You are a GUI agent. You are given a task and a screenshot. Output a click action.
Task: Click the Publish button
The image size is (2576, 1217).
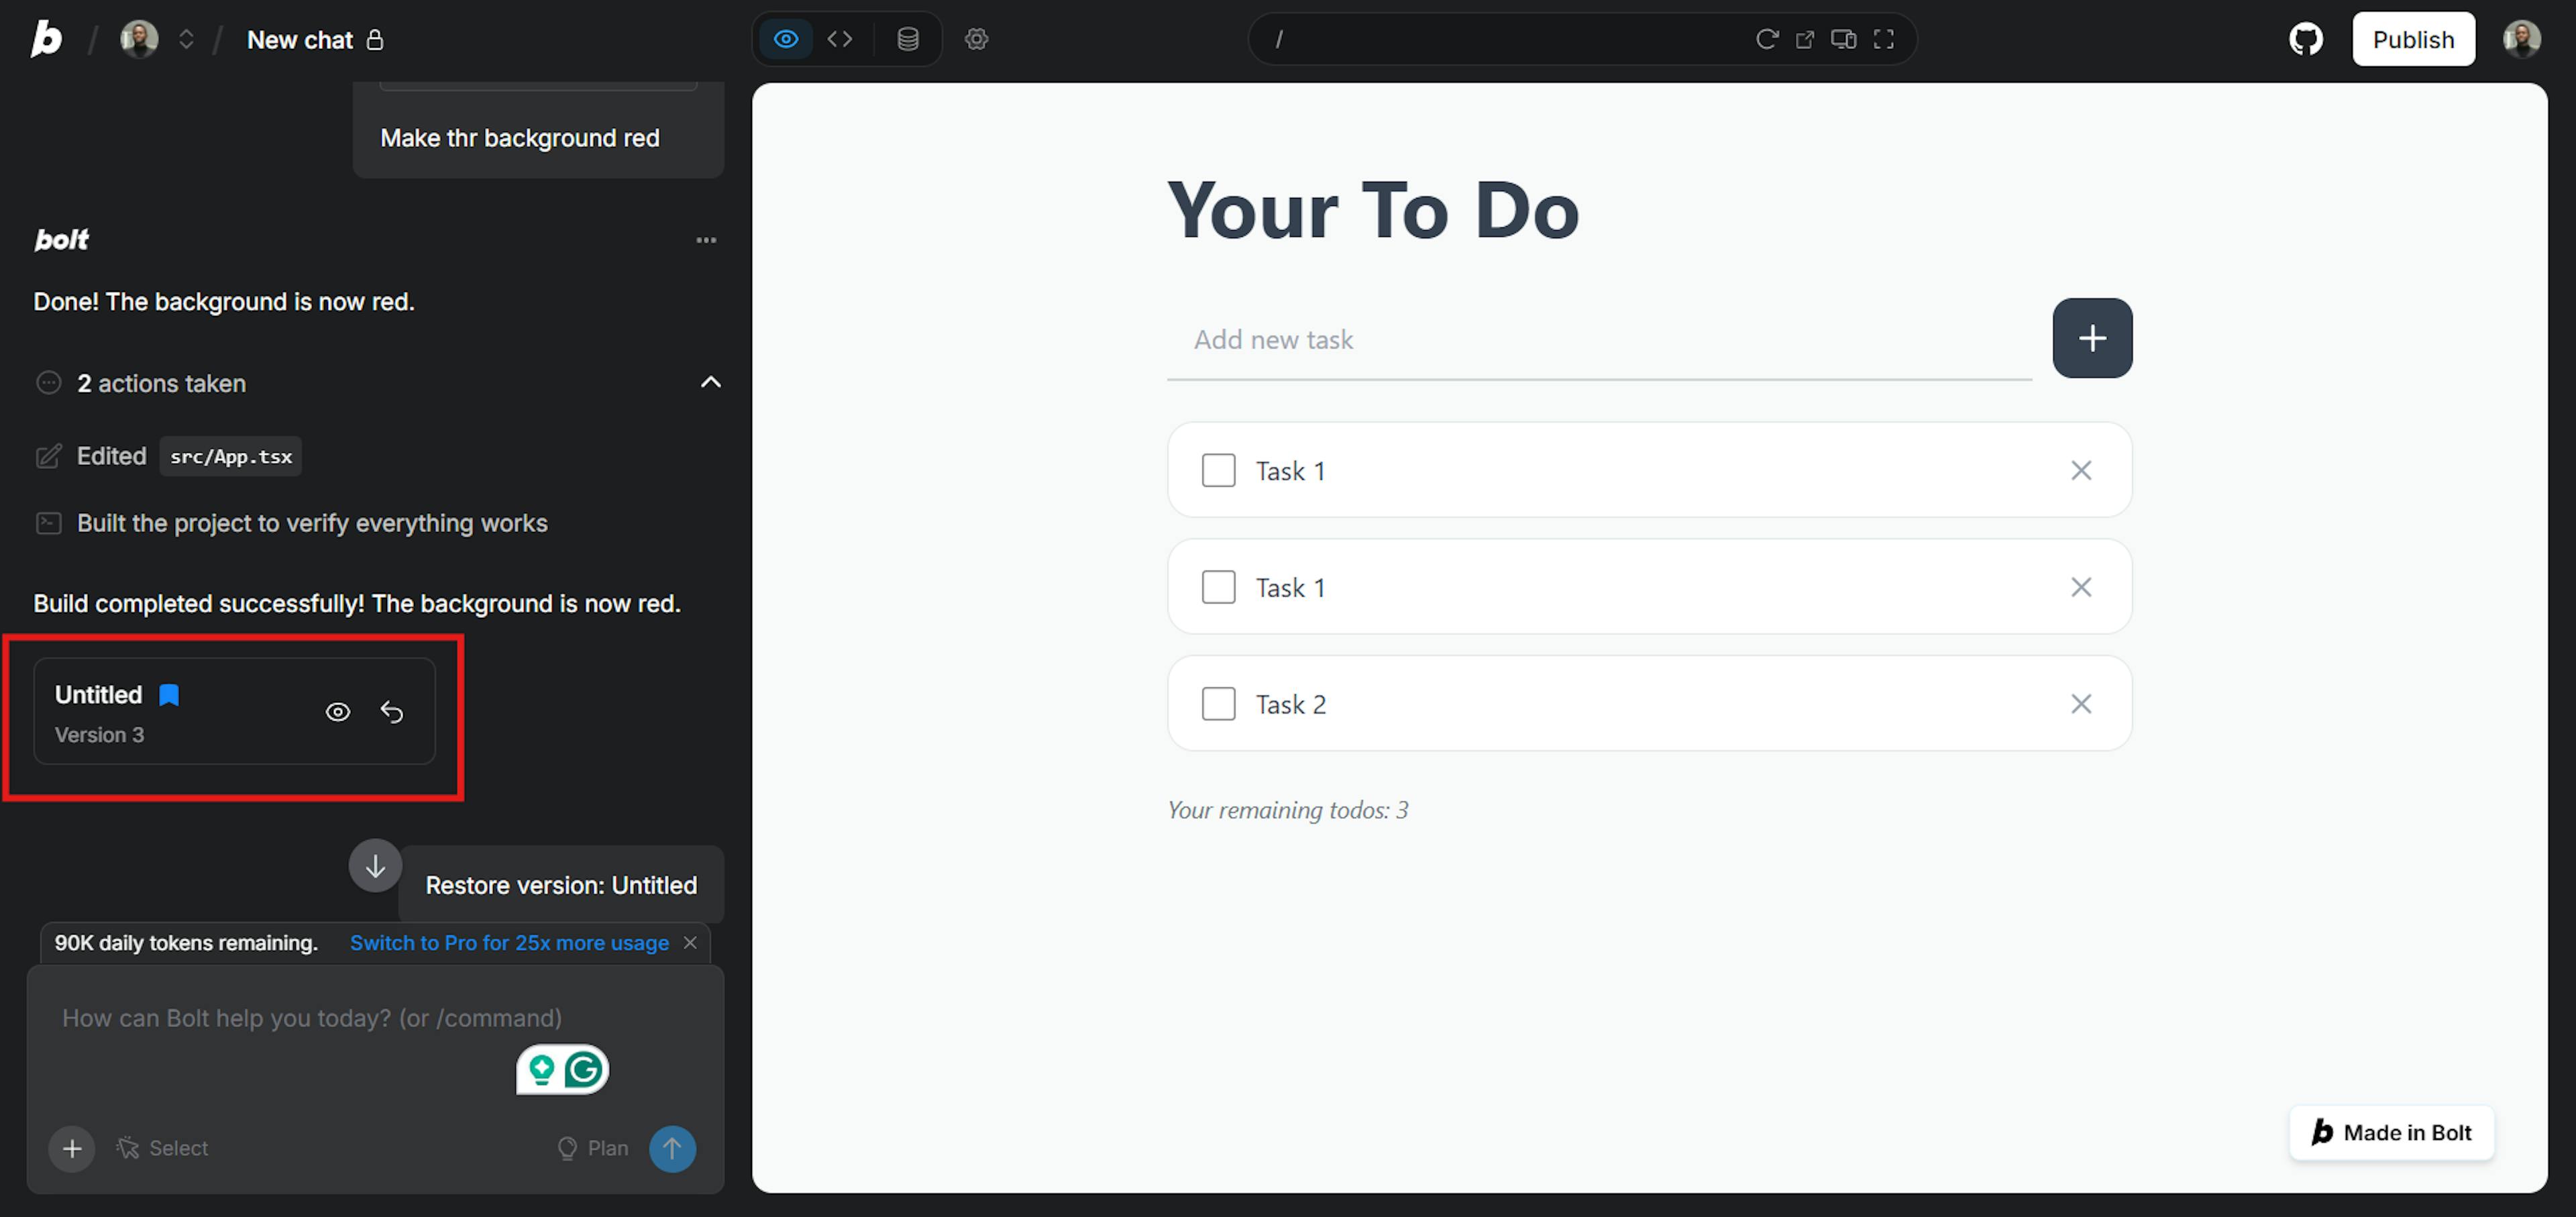click(x=2412, y=39)
